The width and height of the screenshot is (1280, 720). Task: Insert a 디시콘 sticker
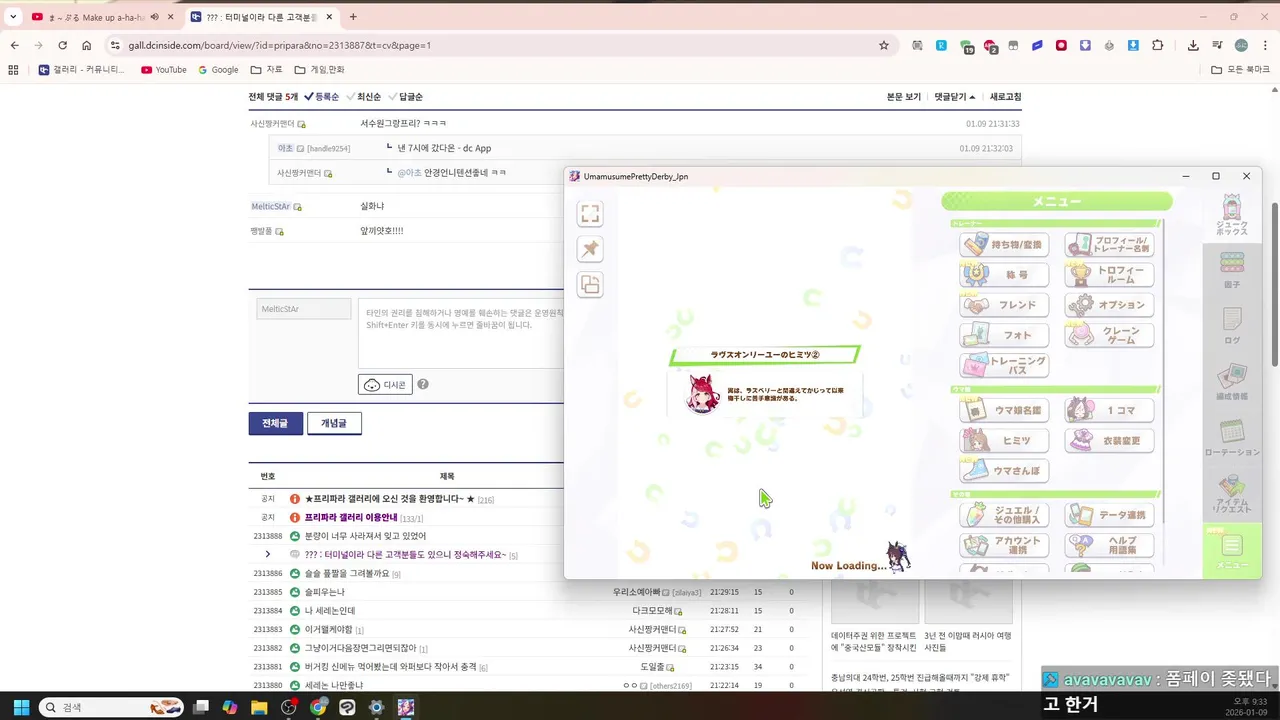385,384
